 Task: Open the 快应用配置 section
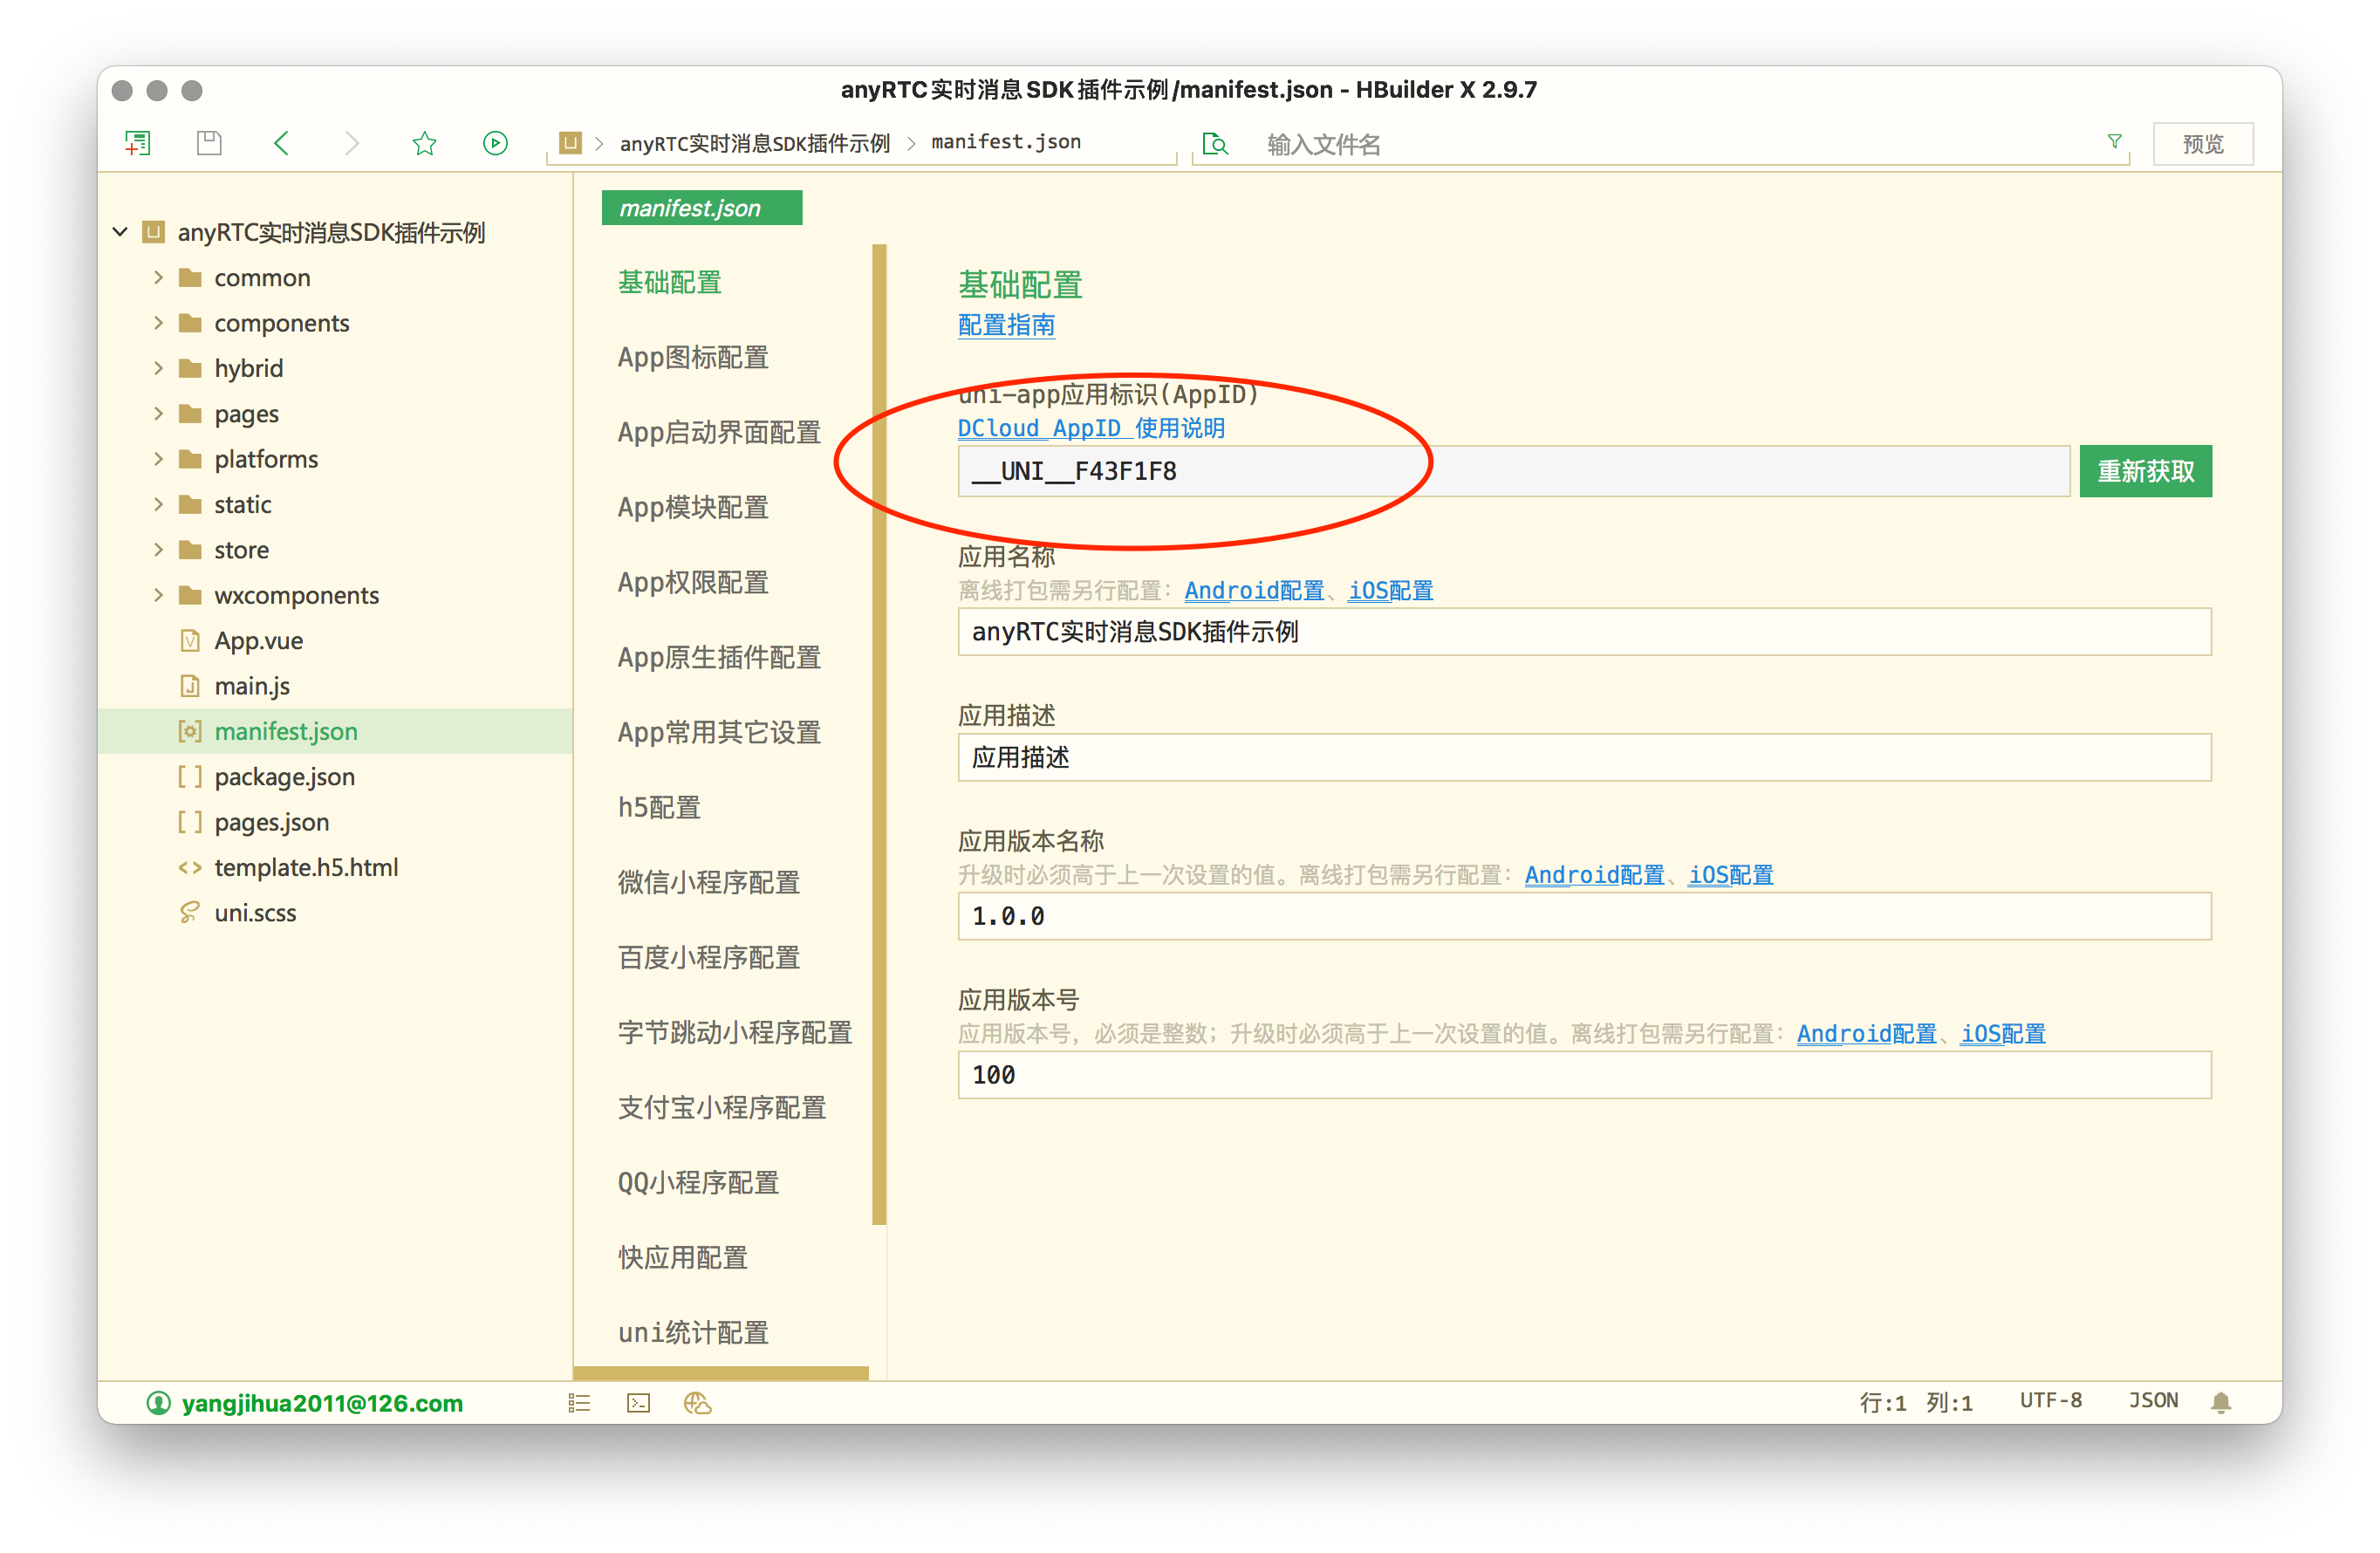click(x=682, y=1258)
